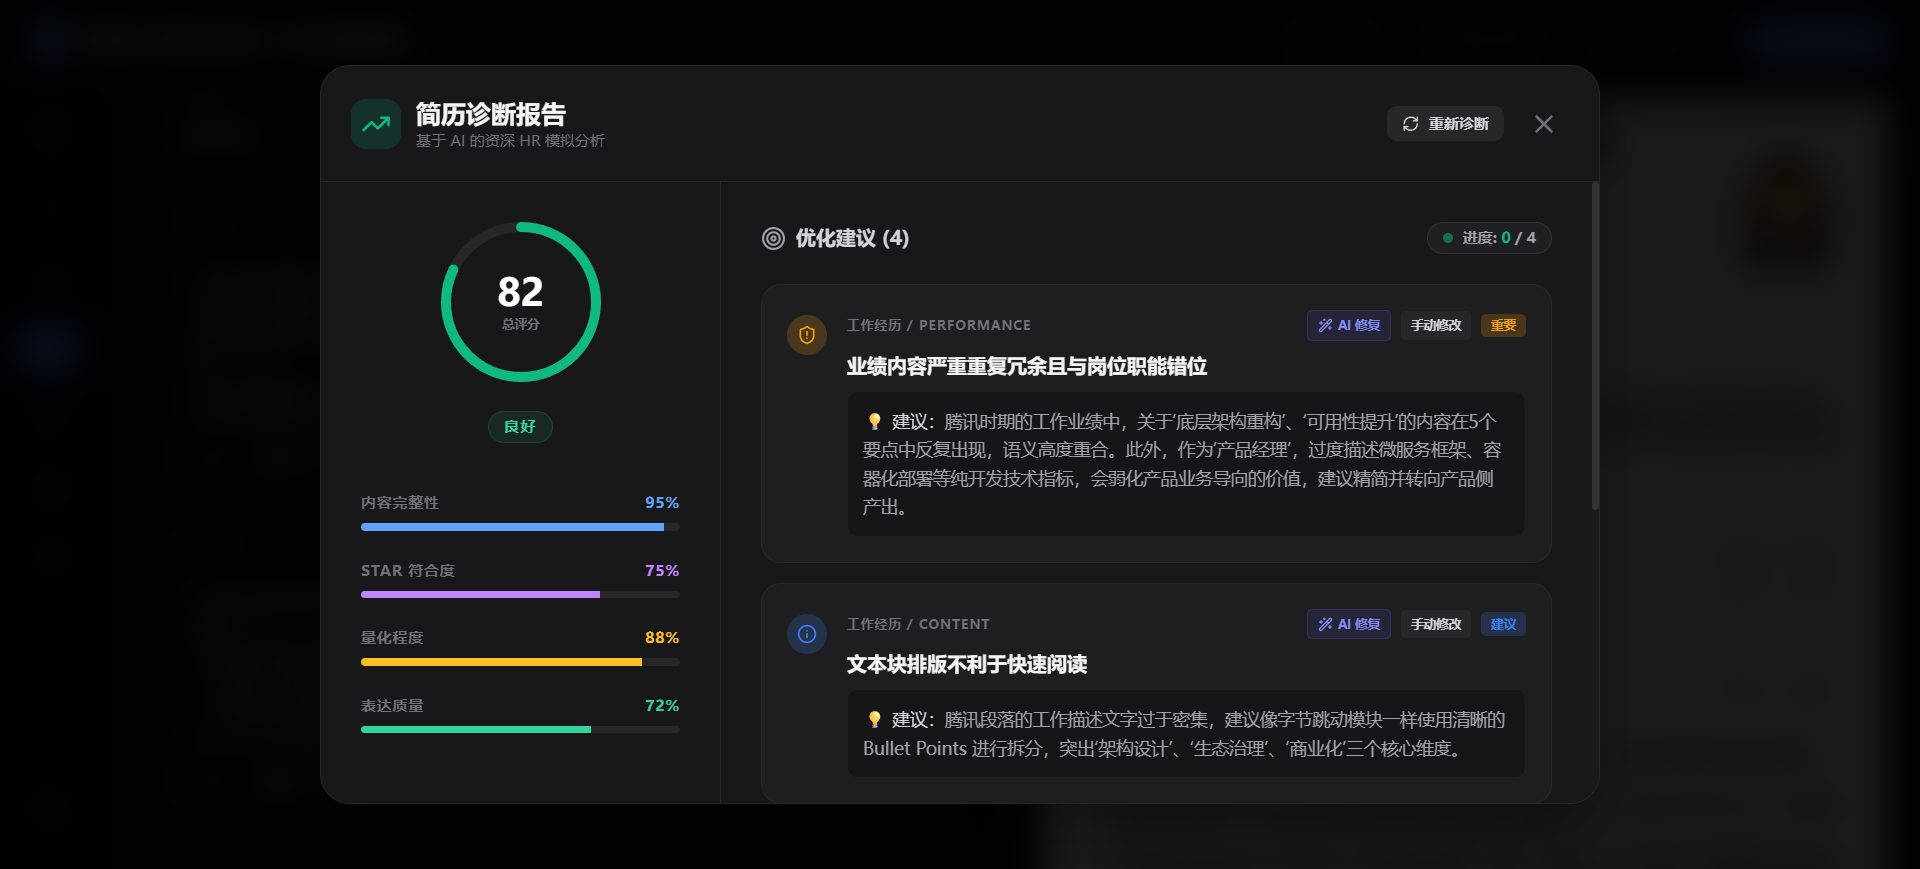
Task: Click the 75% value for STAR 符合度
Action: (x=662, y=571)
